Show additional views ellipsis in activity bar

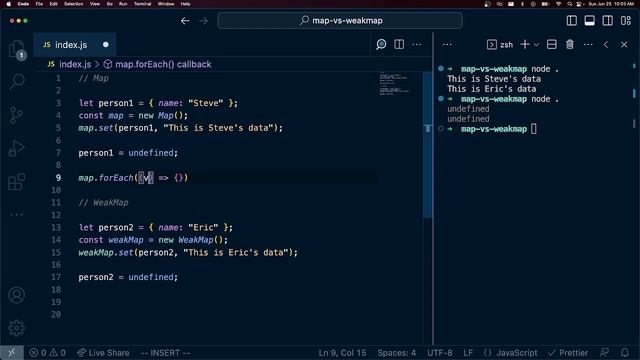(x=16, y=215)
